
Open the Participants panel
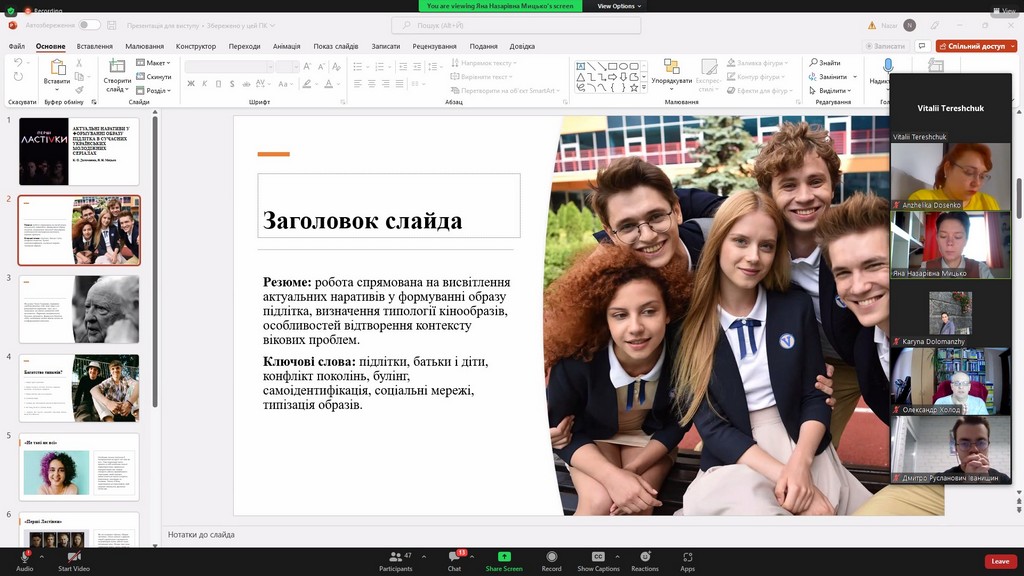pyautogui.click(x=396, y=557)
